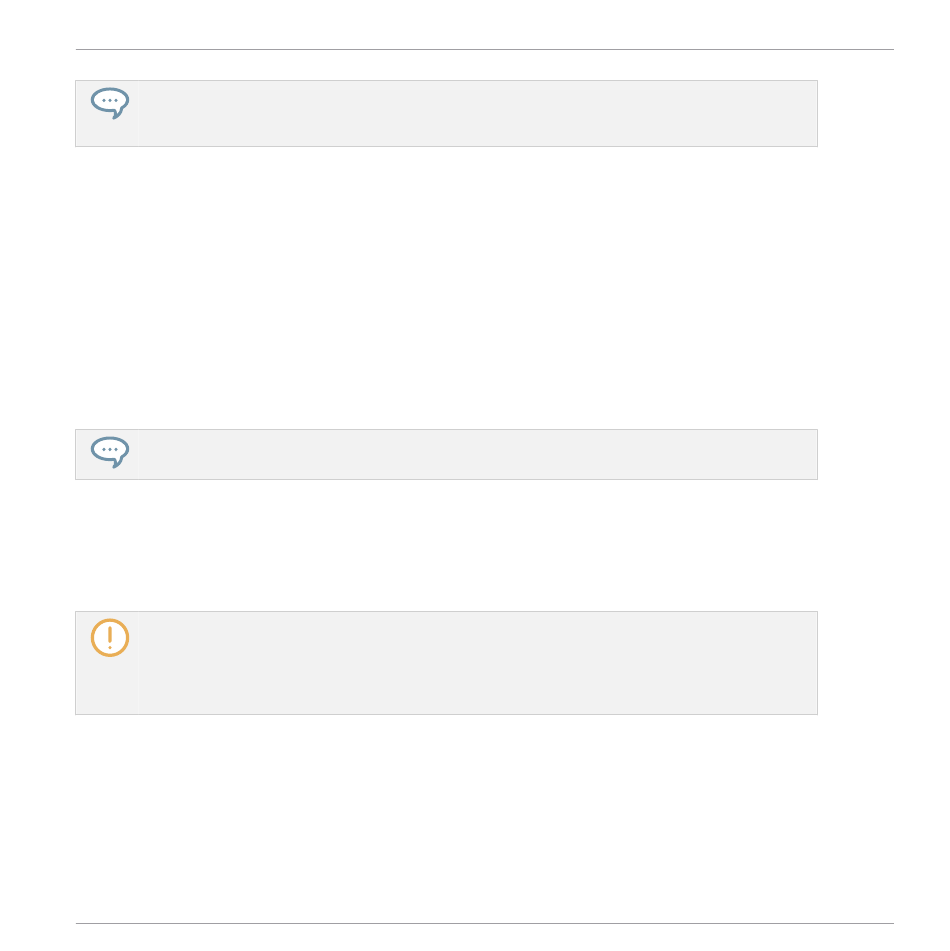Click the empty space beneath the warning box
950x951 pixels.
[x=446, y=819]
